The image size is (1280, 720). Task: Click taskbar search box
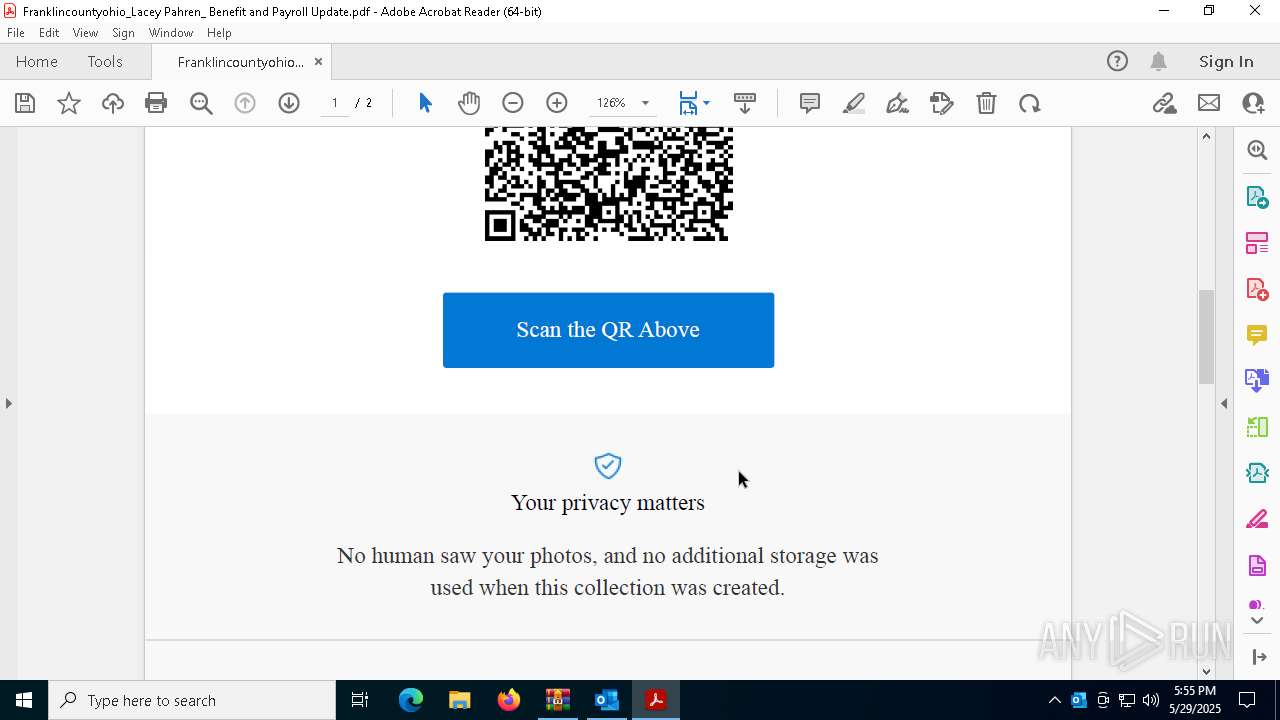192,700
